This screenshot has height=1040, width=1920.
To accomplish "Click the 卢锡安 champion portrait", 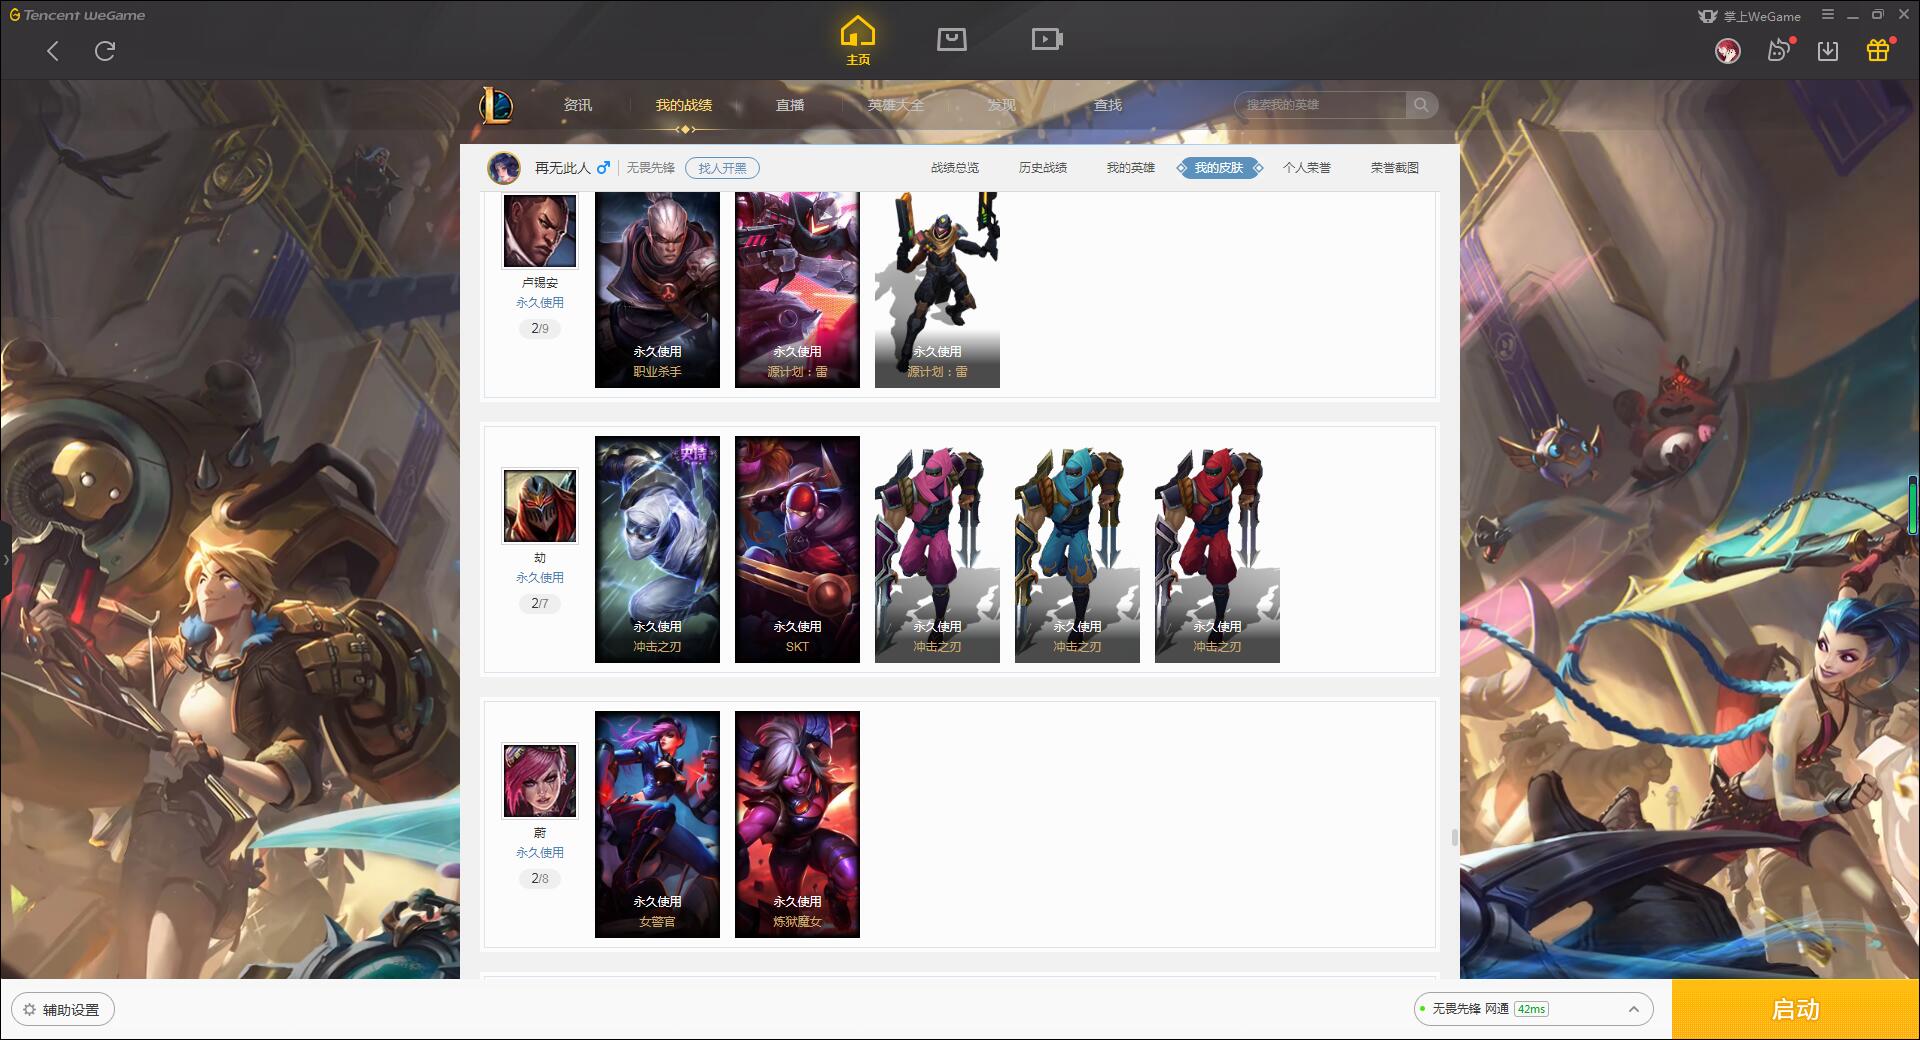I will coord(540,230).
